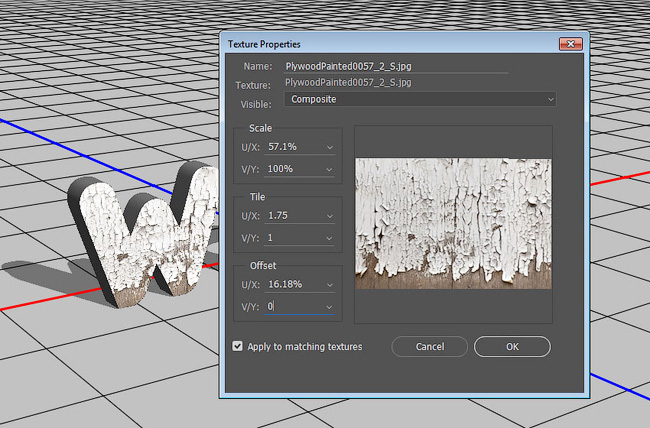Image resolution: width=650 pixels, height=428 pixels.
Task: Click the Tile U/X 1.75 field
Action: click(294, 216)
